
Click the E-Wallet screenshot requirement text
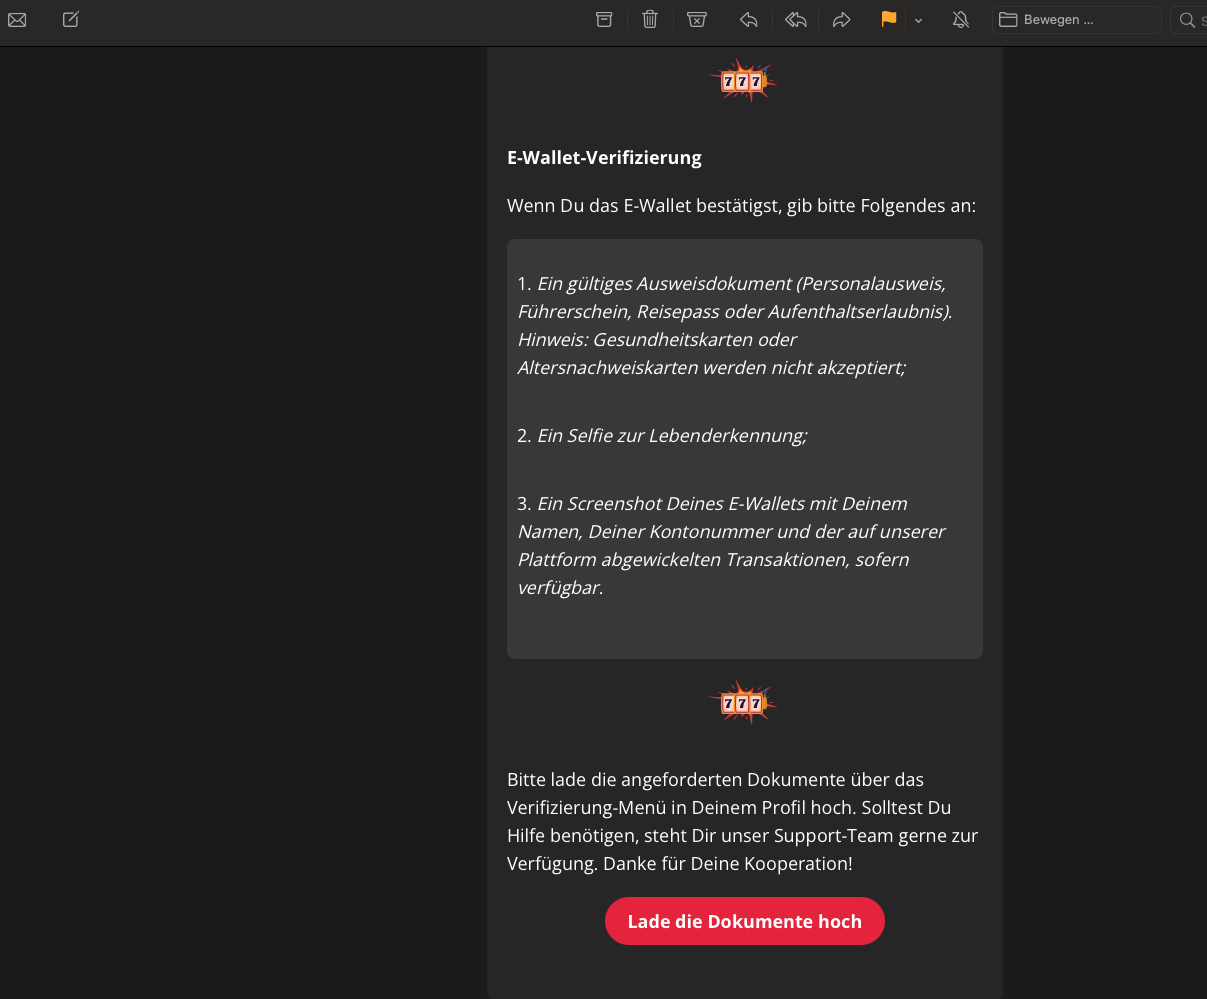731,545
